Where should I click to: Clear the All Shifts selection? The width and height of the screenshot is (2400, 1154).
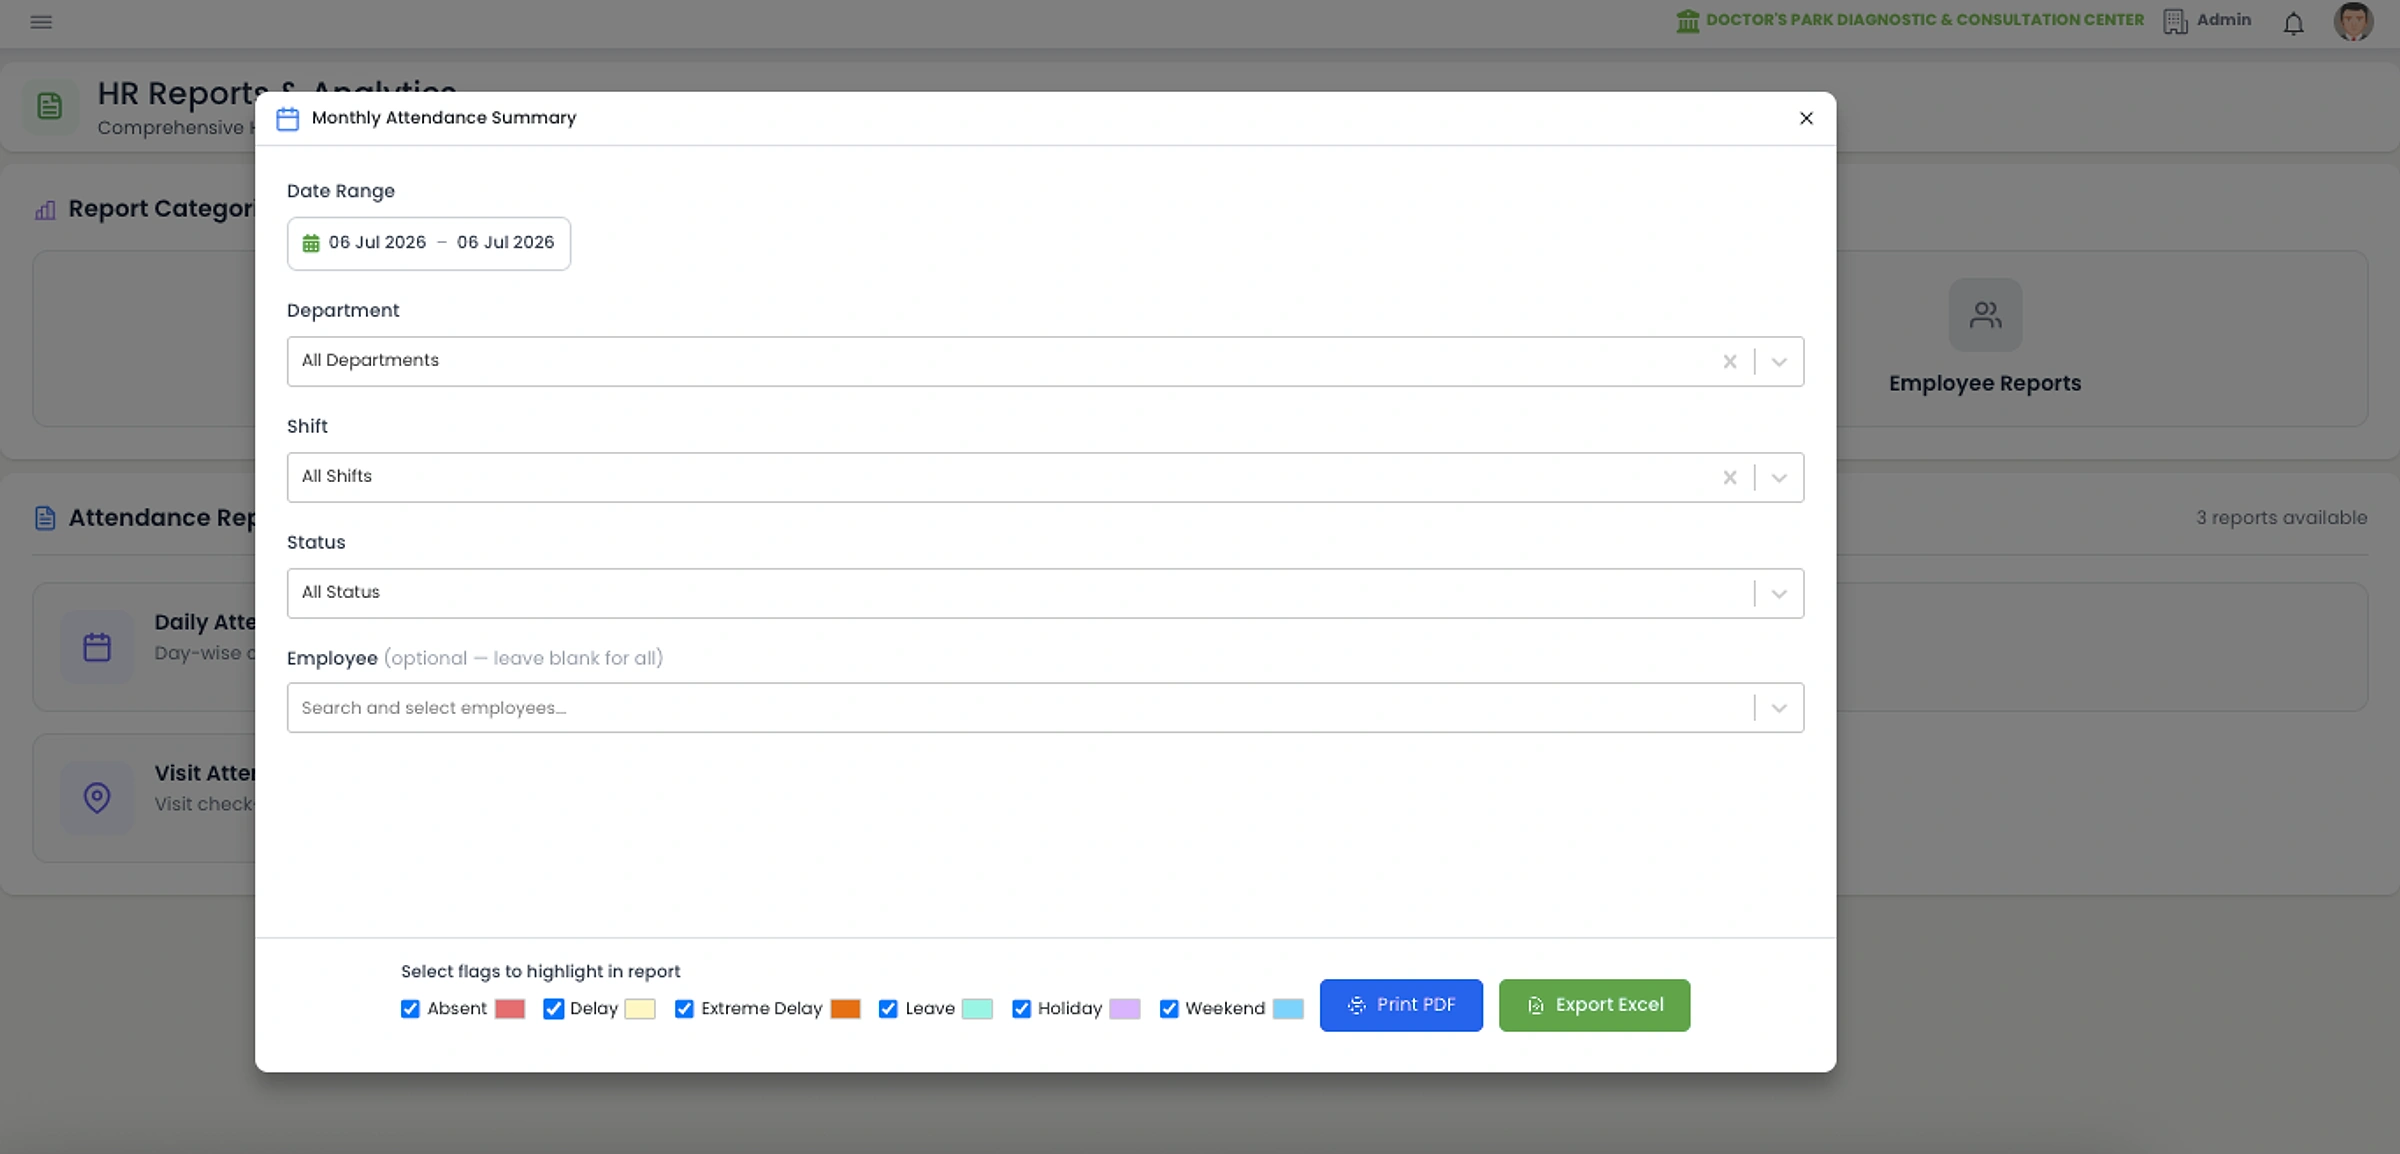[x=1729, y=478]
